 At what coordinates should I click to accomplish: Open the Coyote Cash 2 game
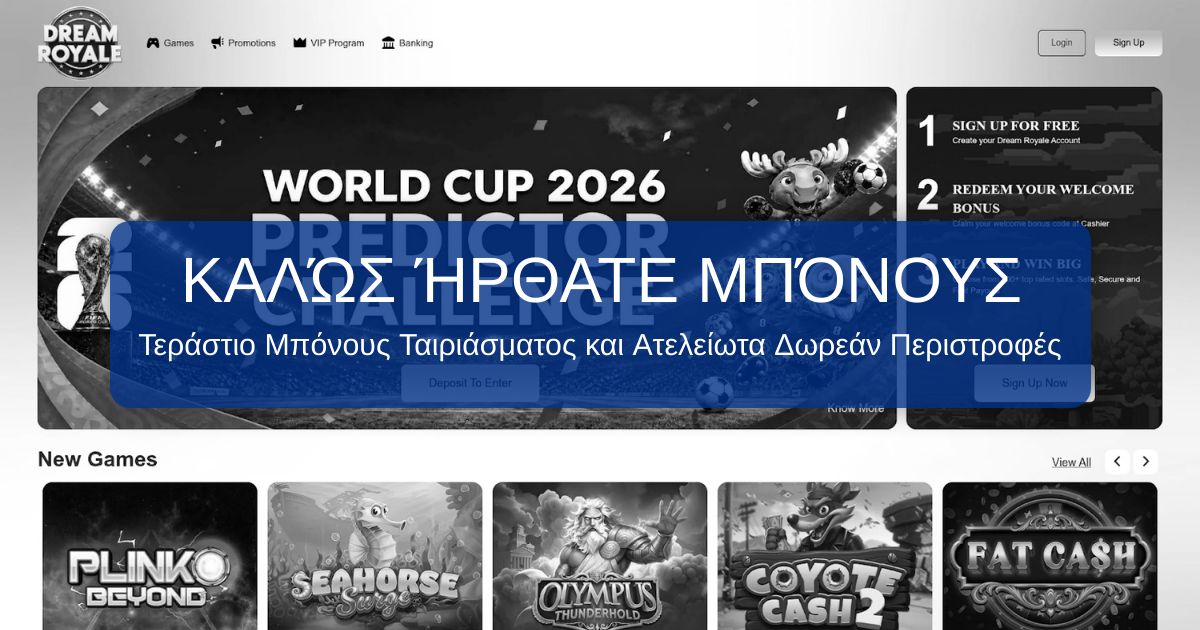pyautogui.click(x=825, y=556)
